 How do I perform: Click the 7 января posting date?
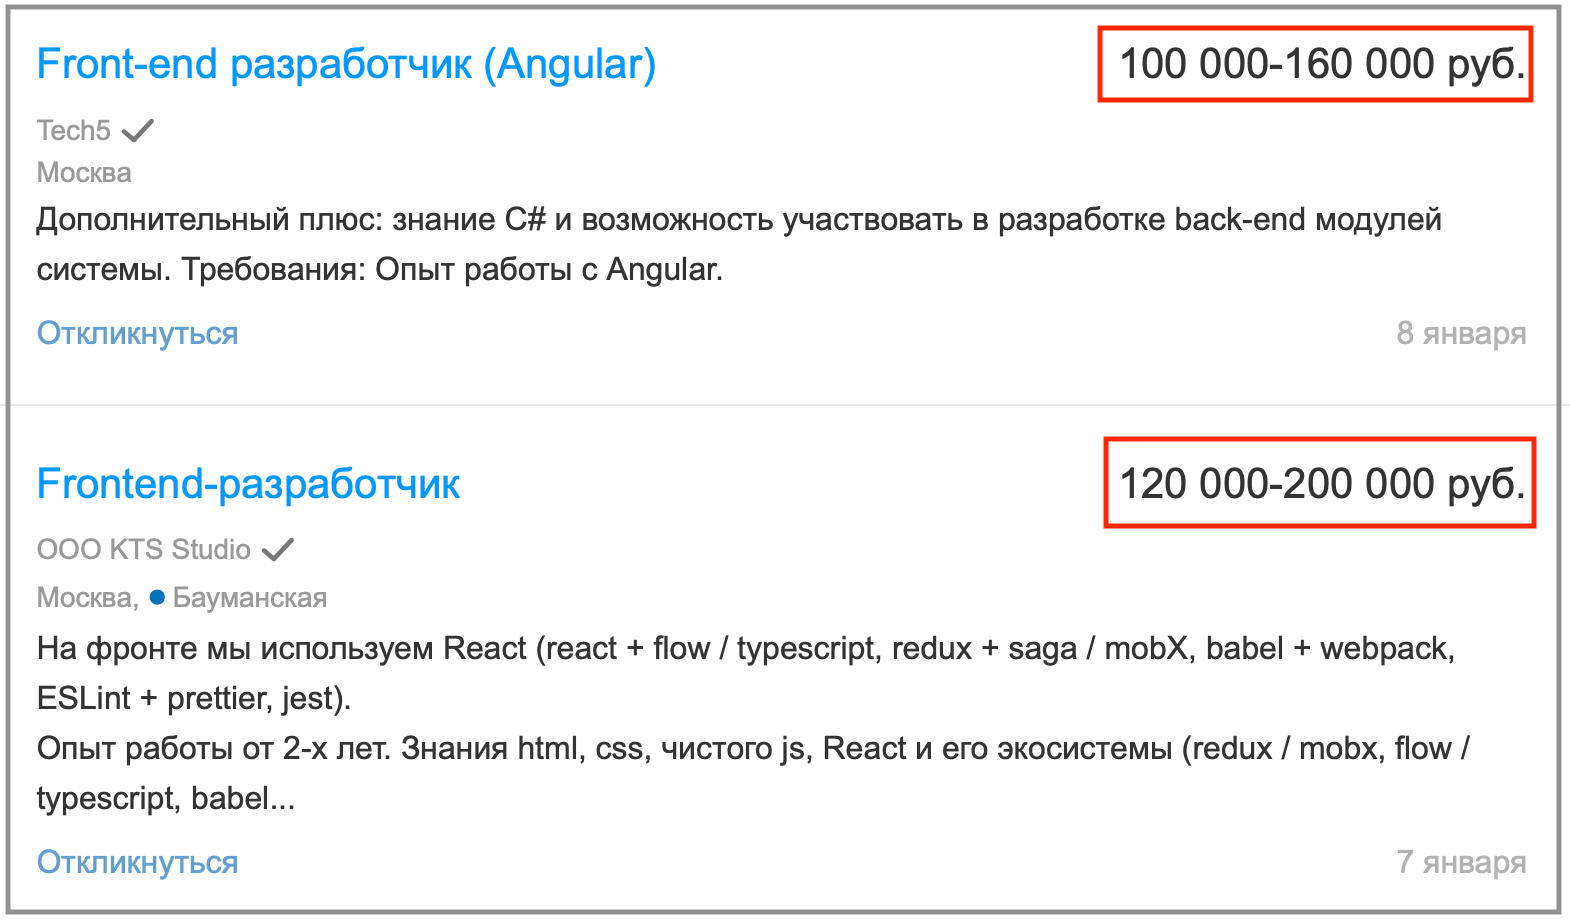click(1461, 862)
